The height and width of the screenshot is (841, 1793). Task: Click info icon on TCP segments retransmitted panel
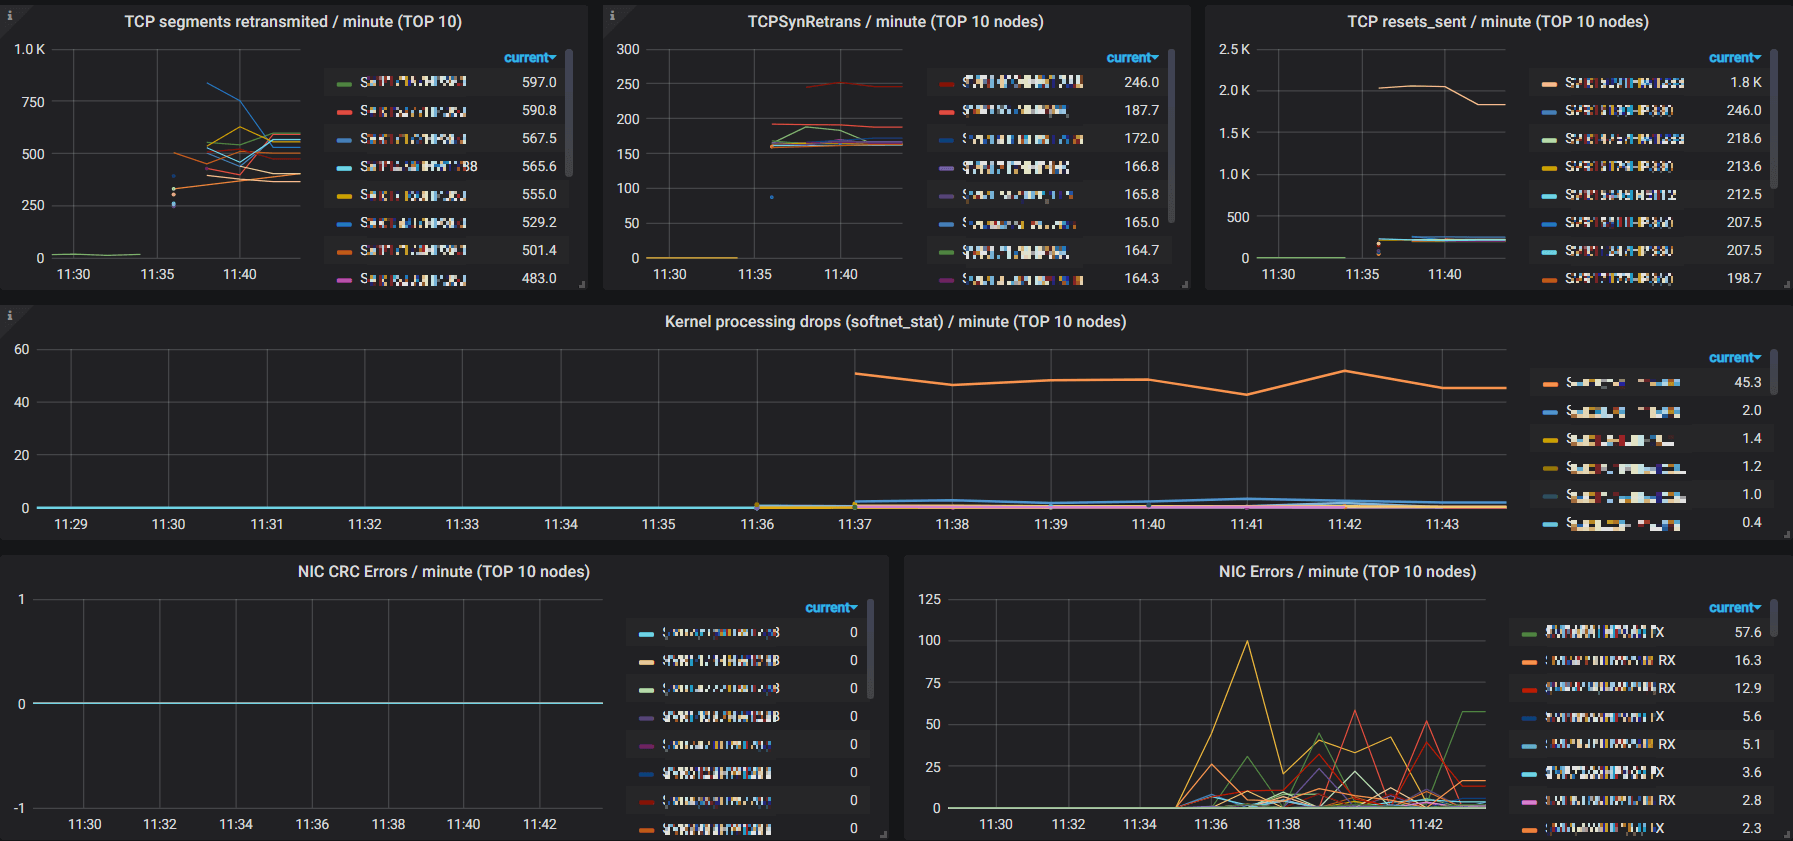[10, 15]
